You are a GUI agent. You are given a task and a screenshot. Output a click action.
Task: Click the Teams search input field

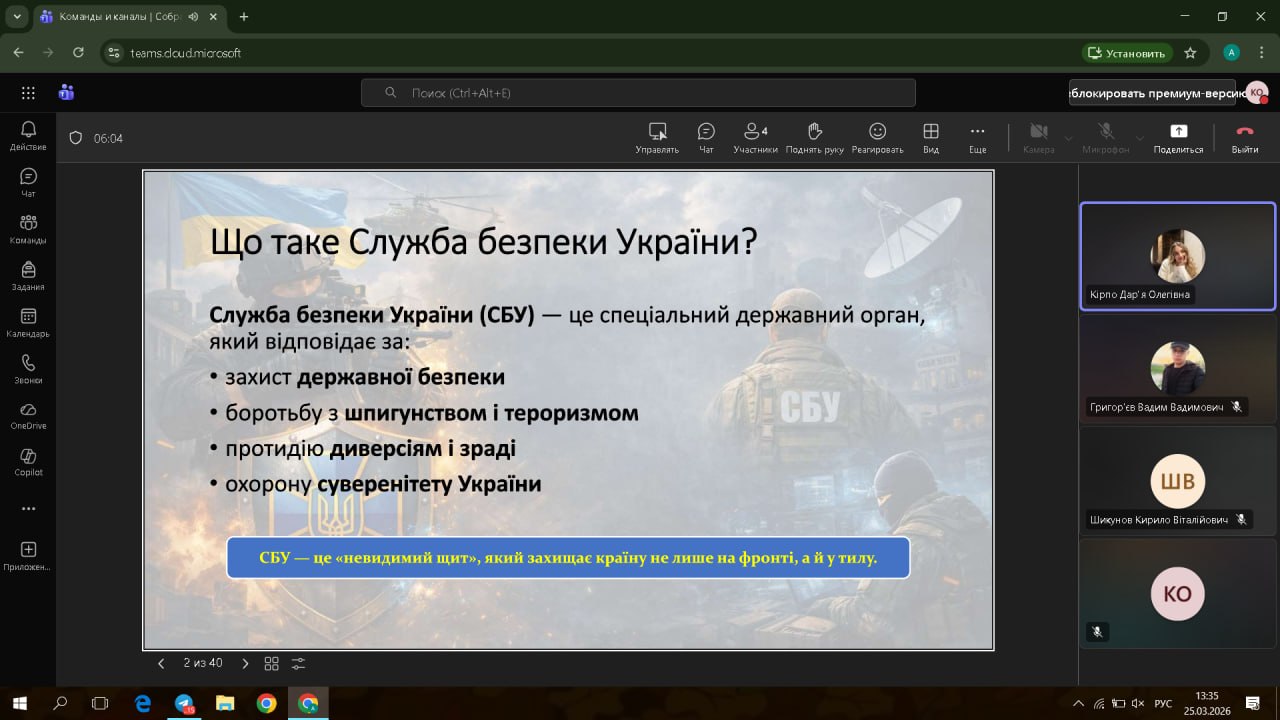[x=638, y=93]
